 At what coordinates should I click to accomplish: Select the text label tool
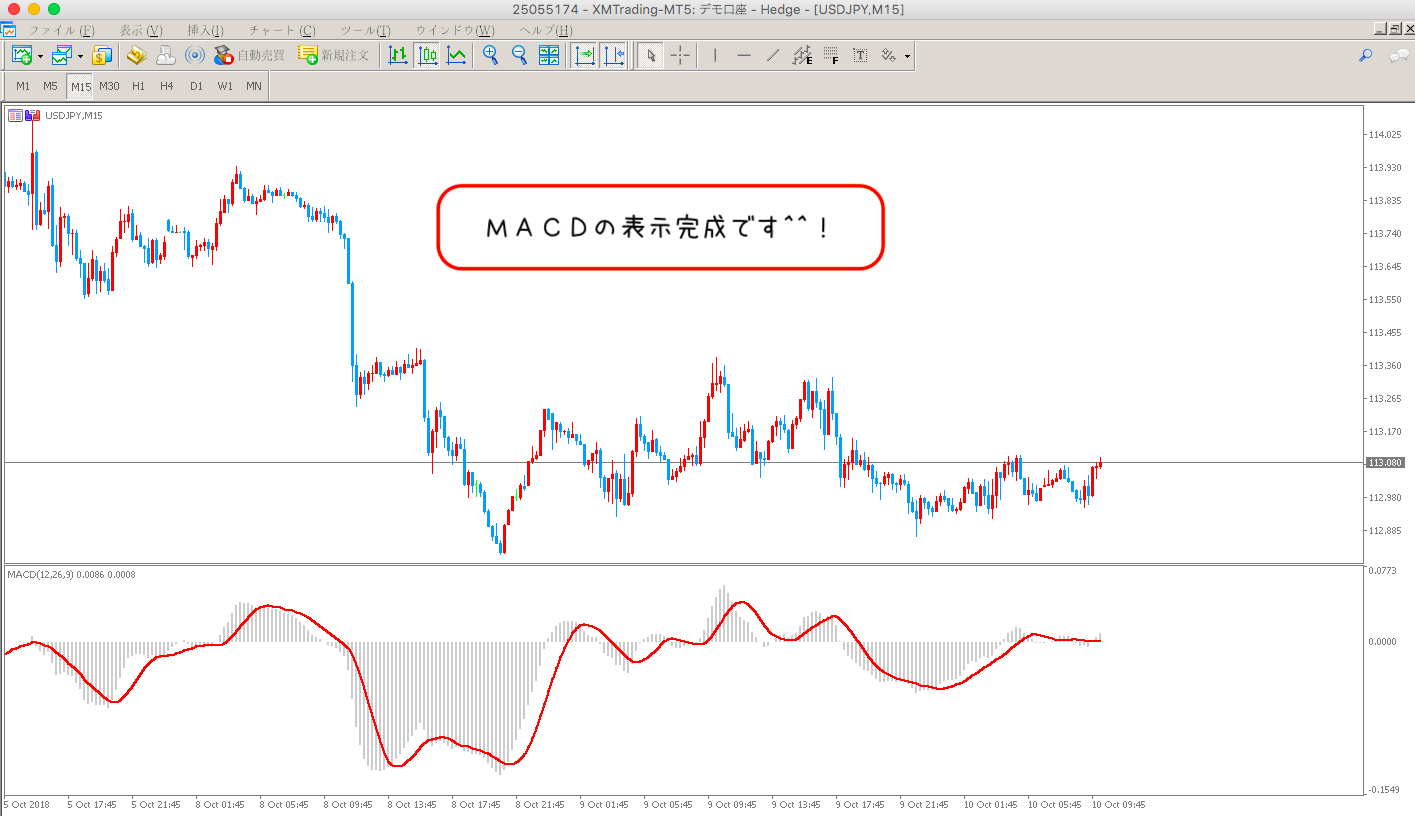pos(860,55)
